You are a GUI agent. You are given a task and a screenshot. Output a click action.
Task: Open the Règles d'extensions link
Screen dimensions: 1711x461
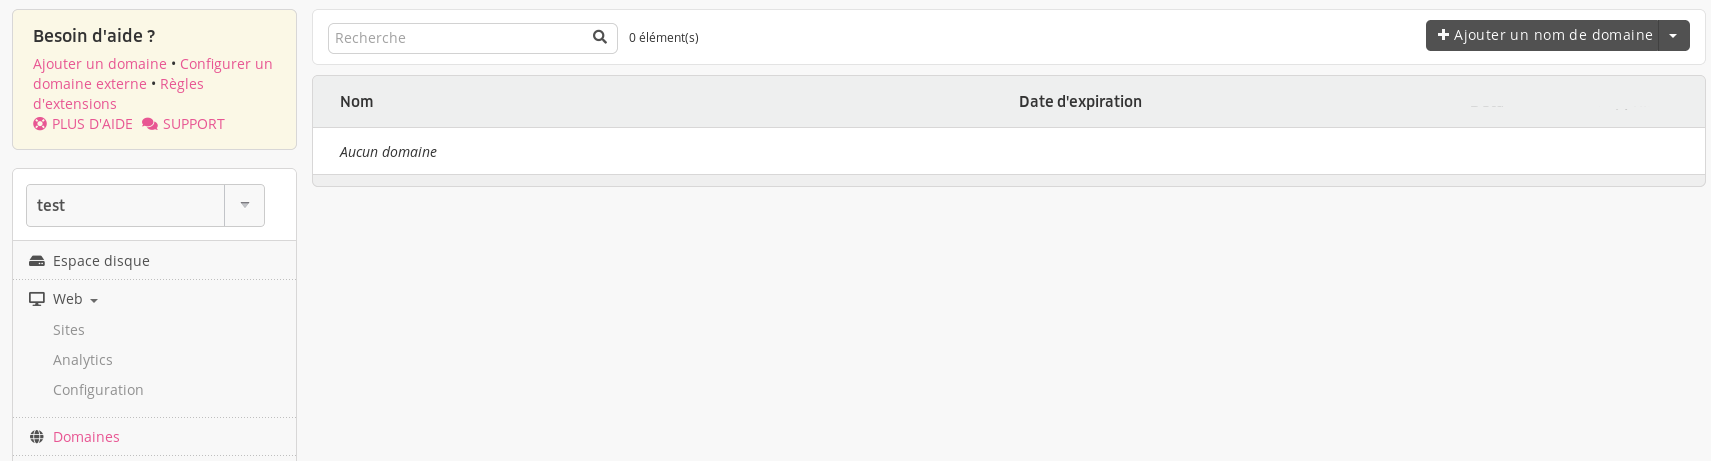pyautogui.click(x=118, y=94)
